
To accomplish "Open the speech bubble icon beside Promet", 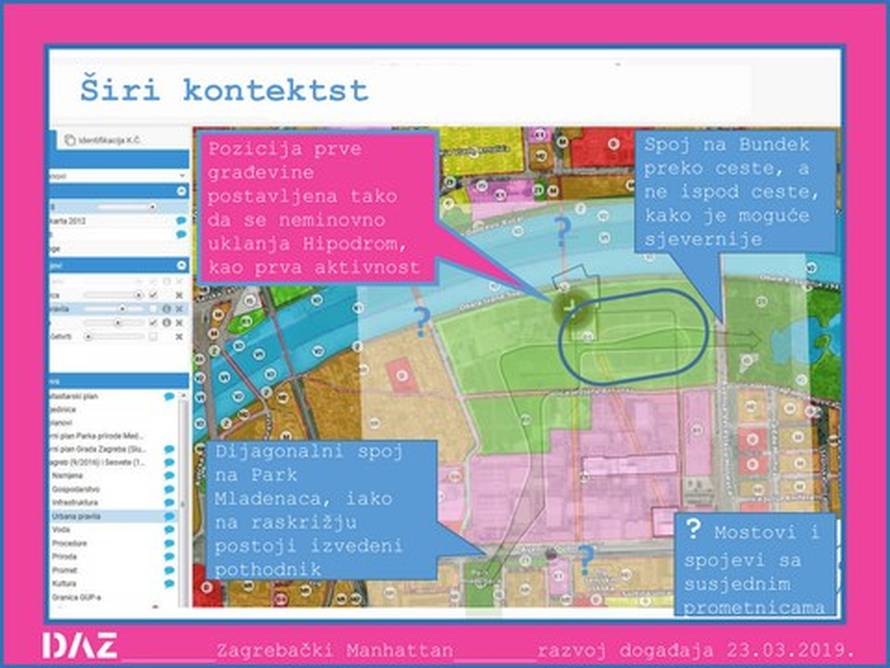I will 169,569.
